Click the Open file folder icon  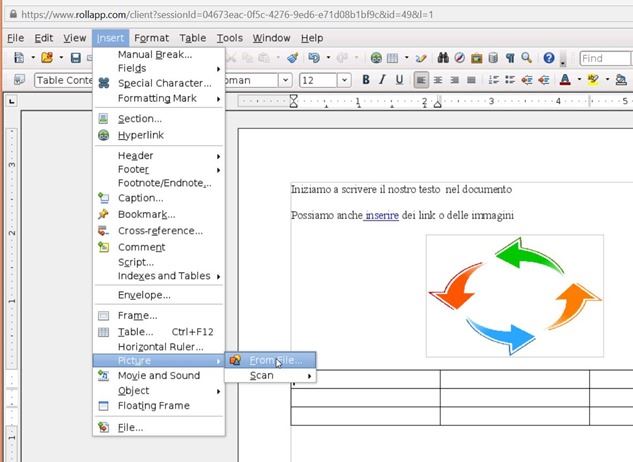point(47,58)
